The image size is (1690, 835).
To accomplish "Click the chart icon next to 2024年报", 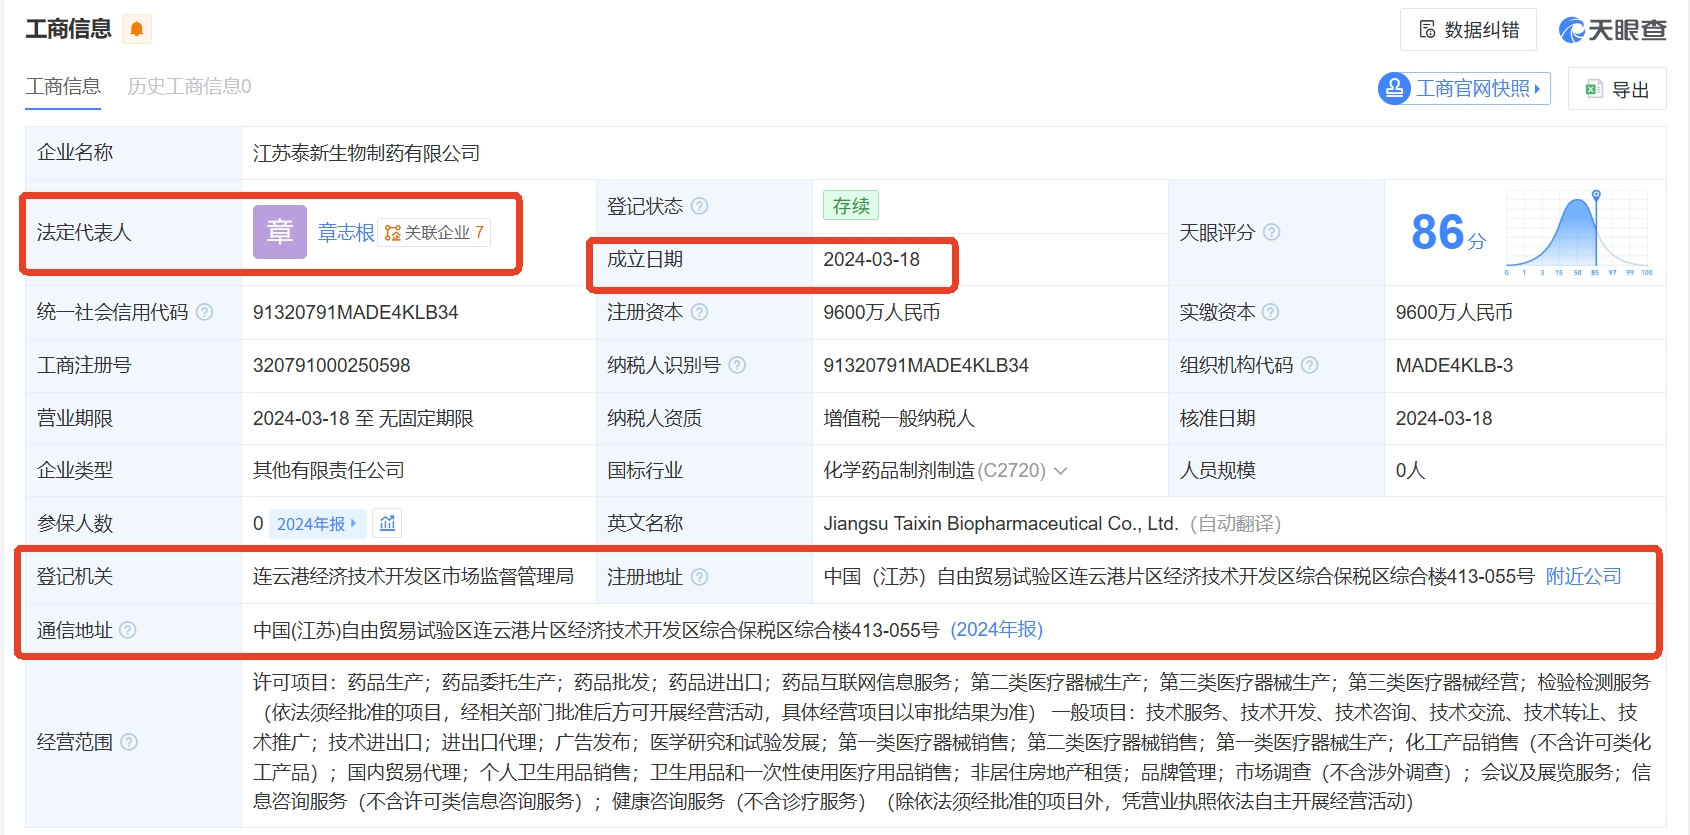I will pyautogui.click(x=388, y=523).
